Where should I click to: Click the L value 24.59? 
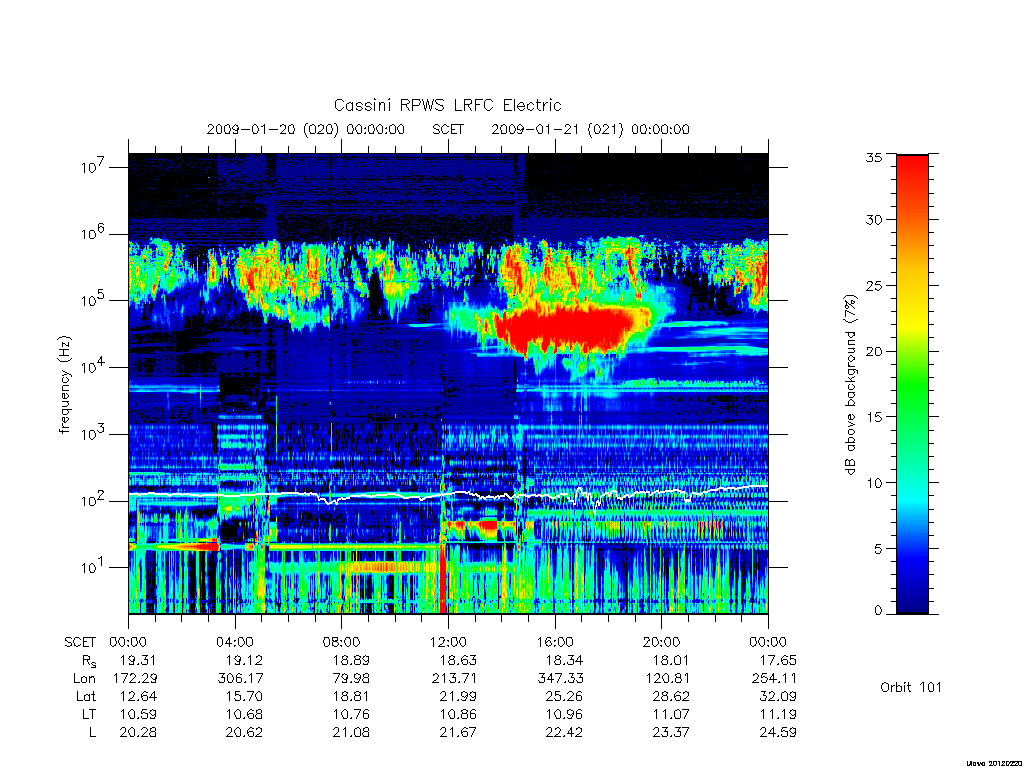click(x=778, y=732)
